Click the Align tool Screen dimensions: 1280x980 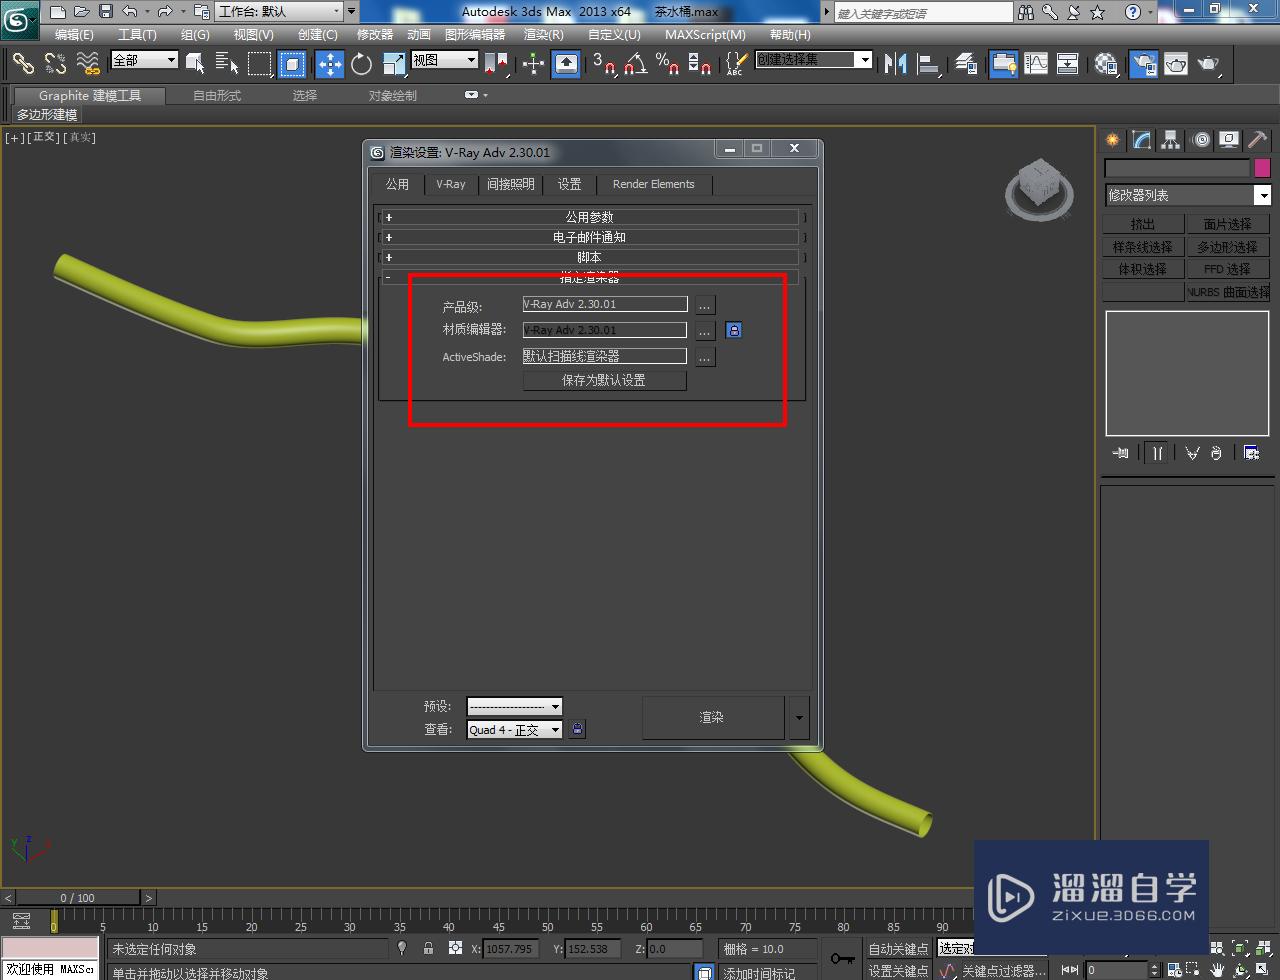(929, 64)
